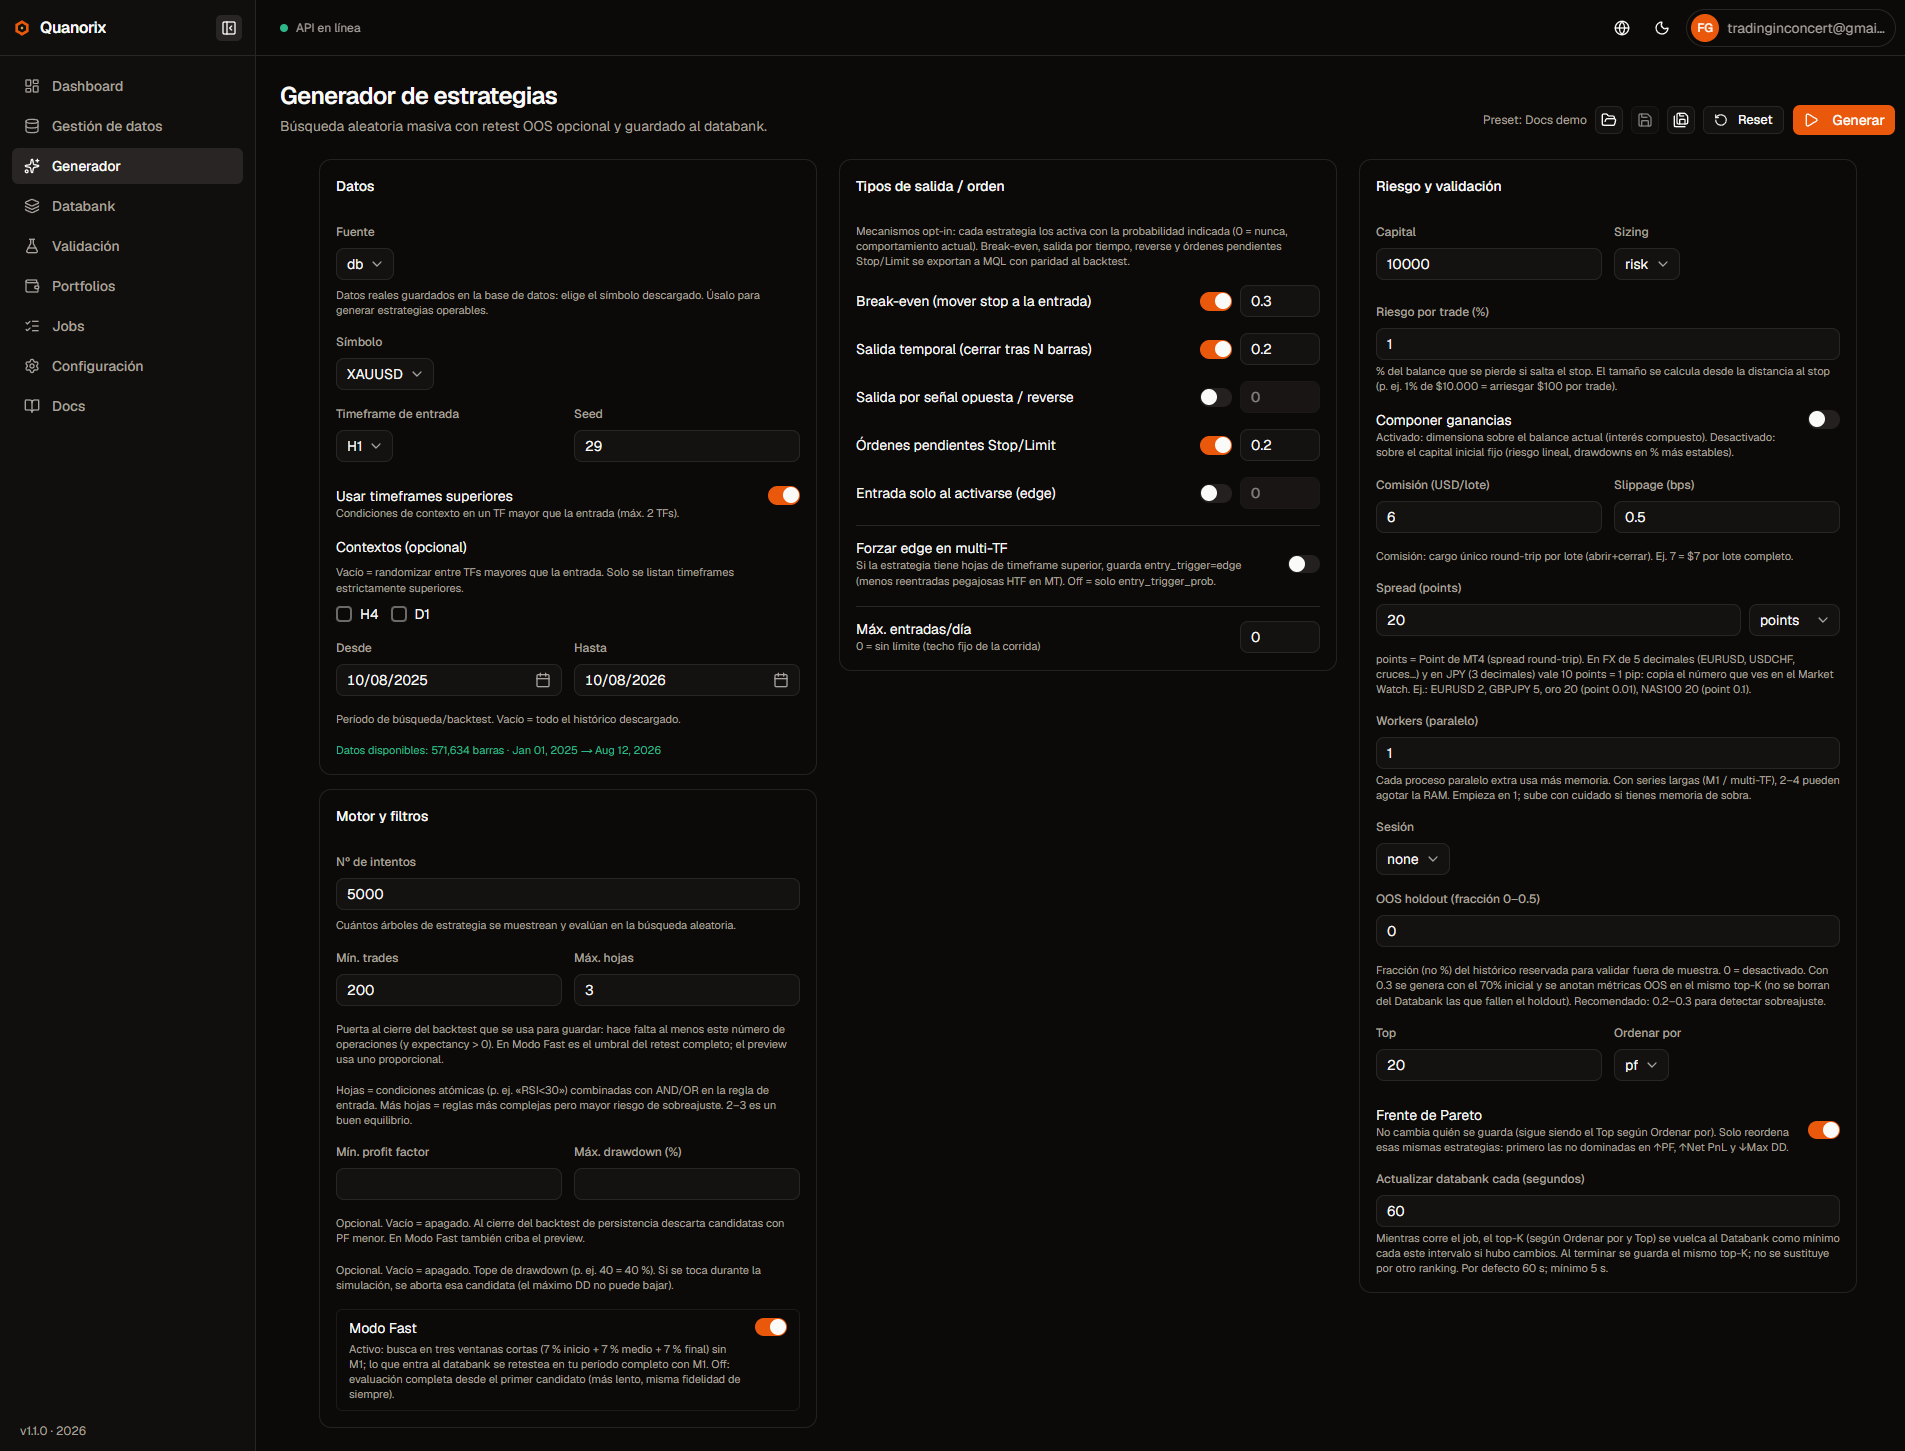Viewport: 1905px width, 1451px height.
Task: Check the D1 context checkbox
Action: [x=399, y=614]
